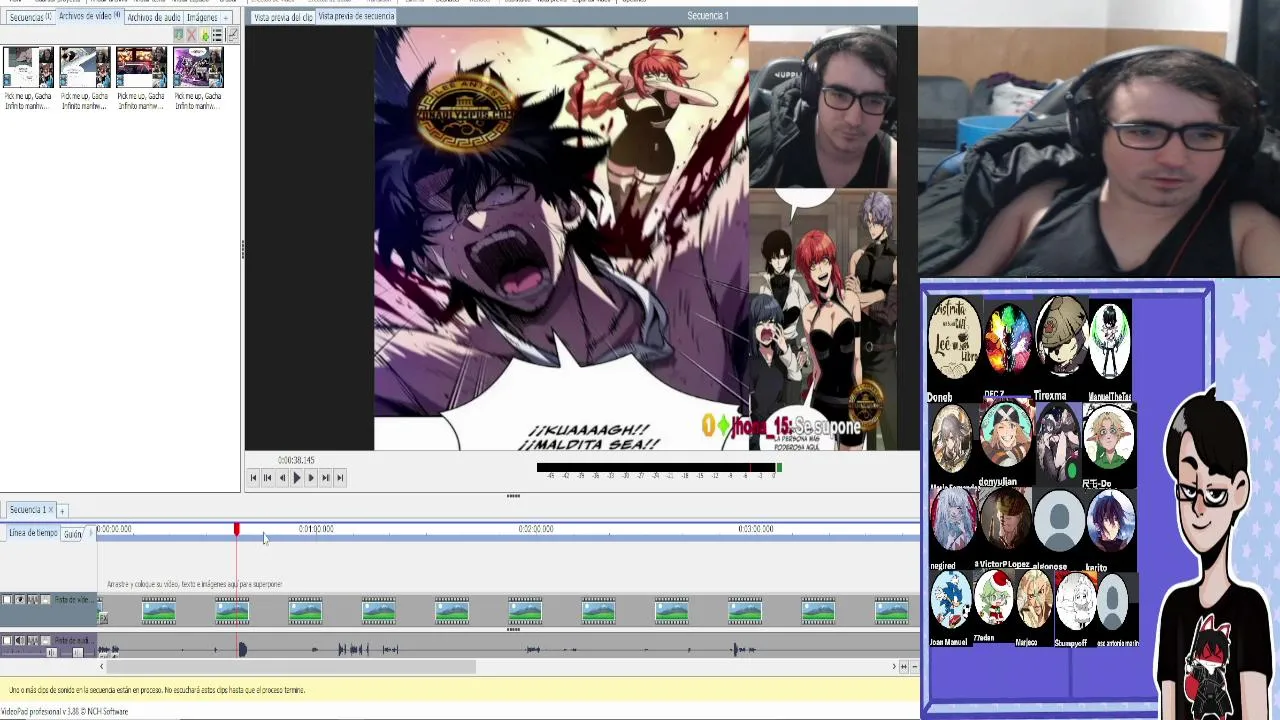
Task: Open the Archivos de audio tab
Action: tap(152, 17)
